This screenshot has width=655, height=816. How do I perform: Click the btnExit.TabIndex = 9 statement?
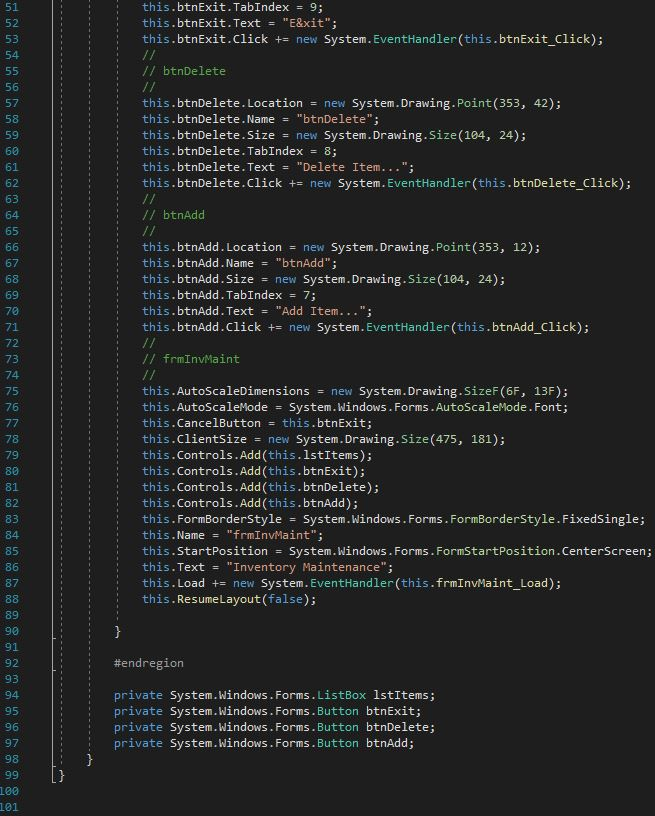(233, 7)
